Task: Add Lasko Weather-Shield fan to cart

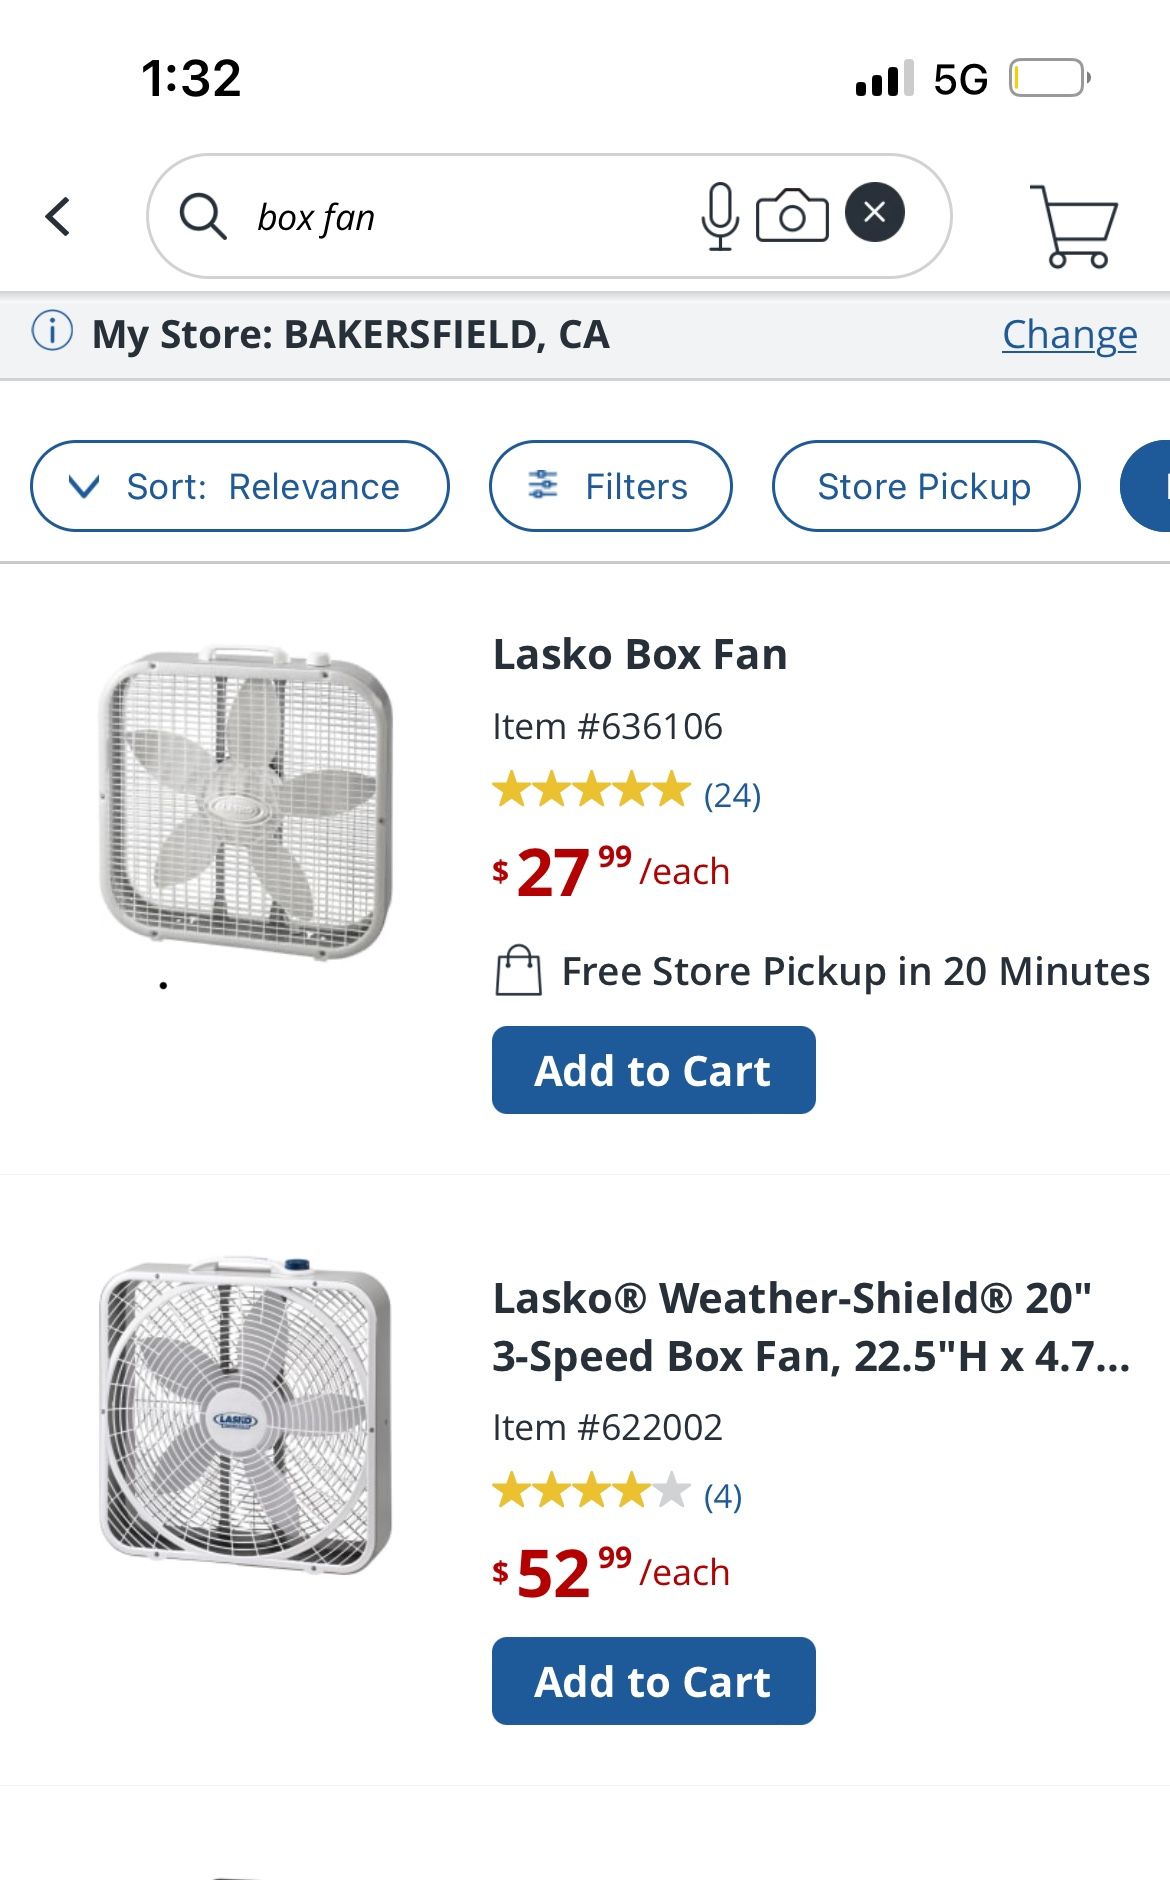Action: pyautogui.click(x=653, y=1681)
